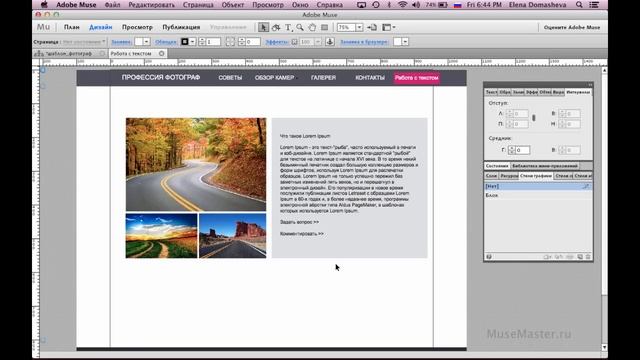
Task: Toggle the effects checkbox icon
Action: tap(294, 42)
